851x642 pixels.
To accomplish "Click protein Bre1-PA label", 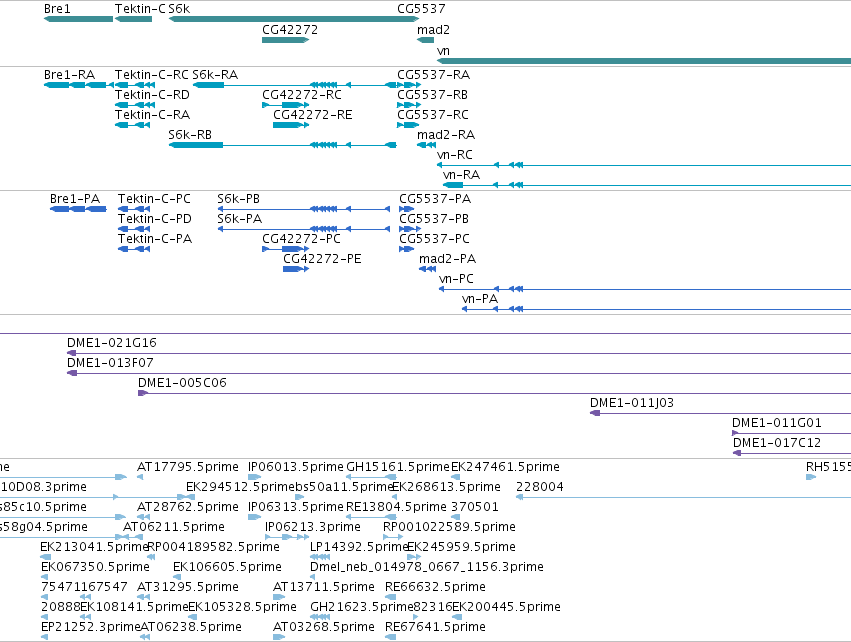I will coord(75,199).
